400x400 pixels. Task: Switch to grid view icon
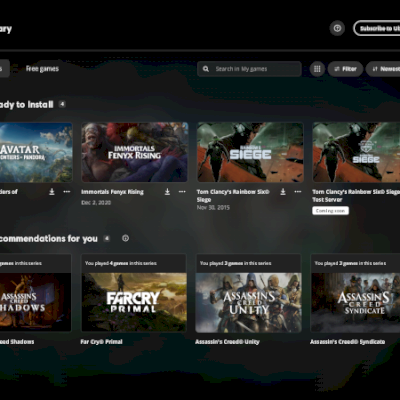click(317, 69)
